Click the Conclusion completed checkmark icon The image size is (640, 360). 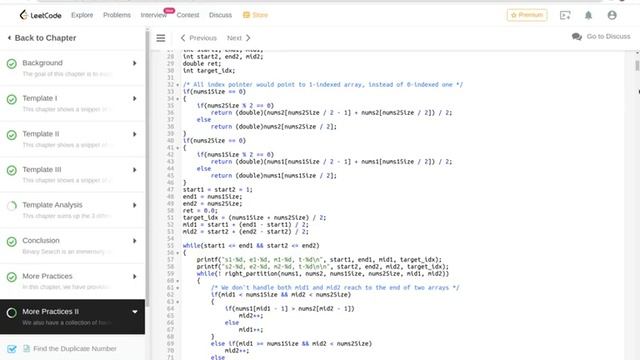12,242
